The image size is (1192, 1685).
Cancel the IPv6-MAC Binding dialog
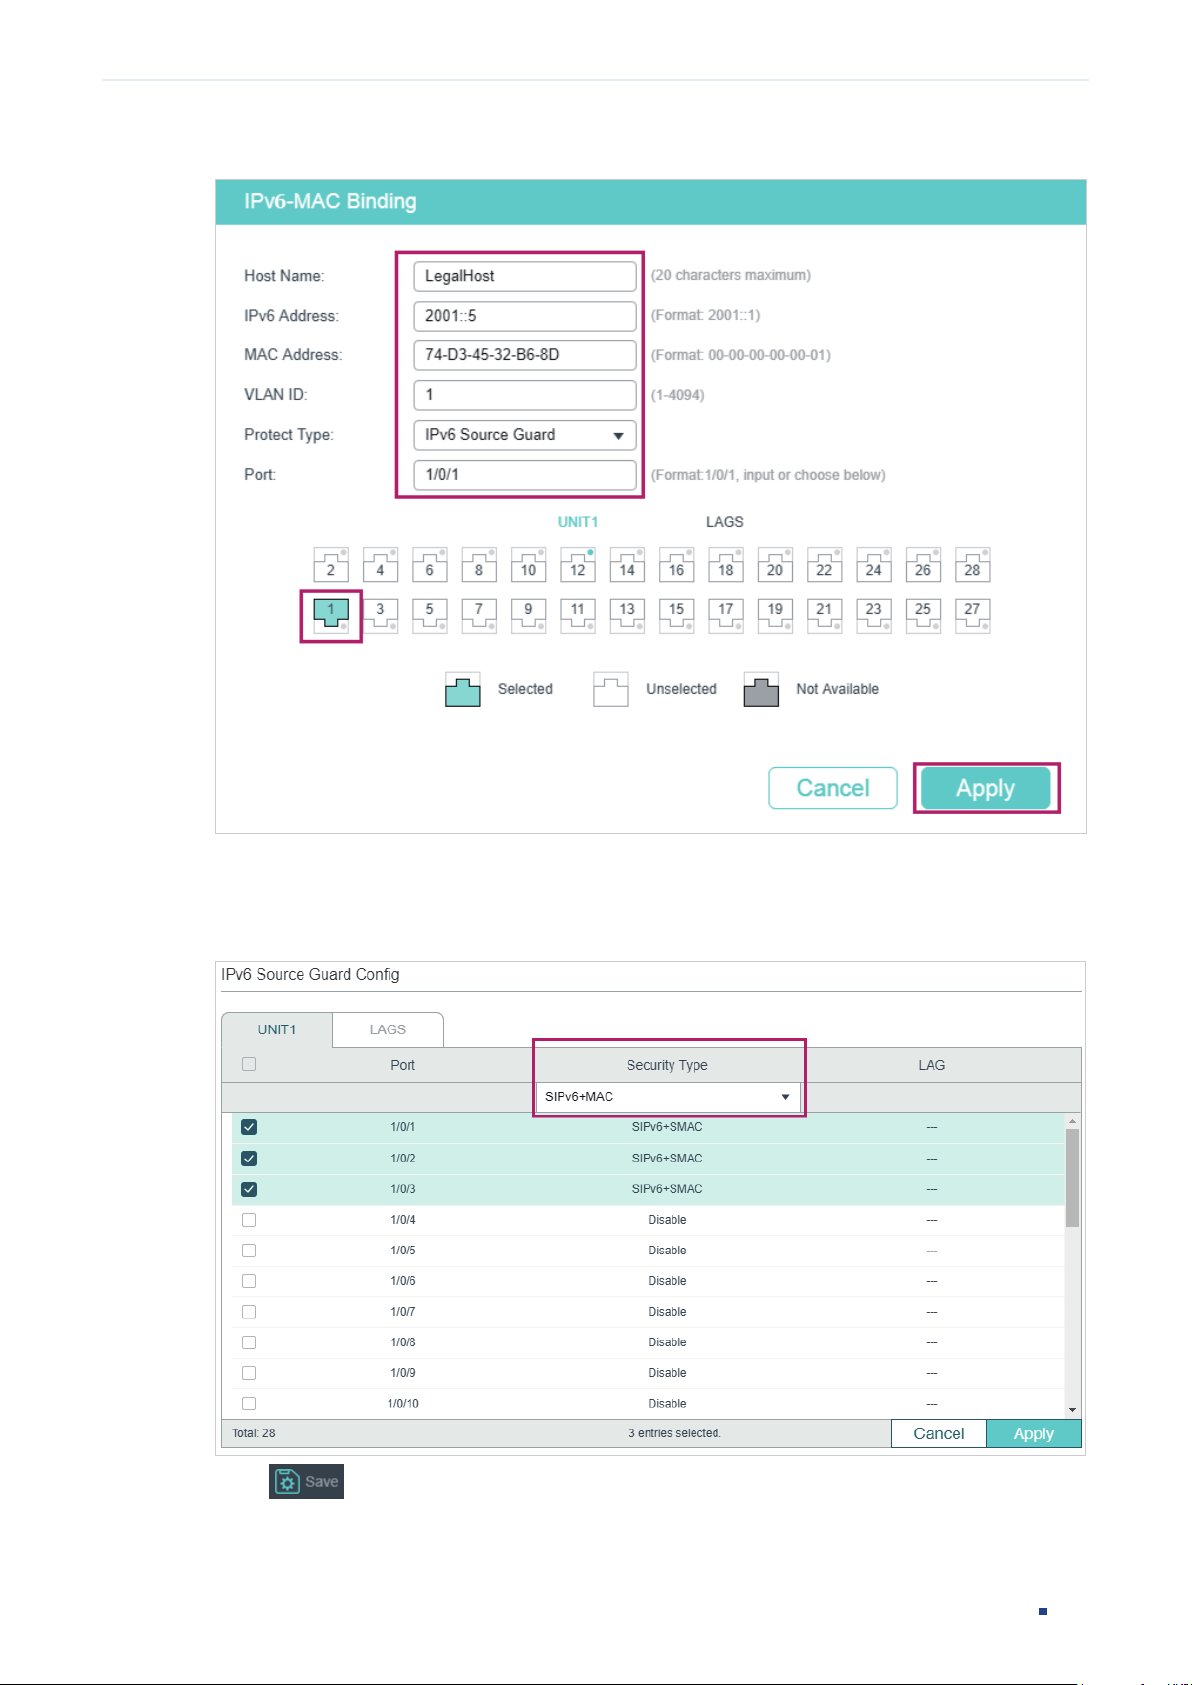(833, 788)
